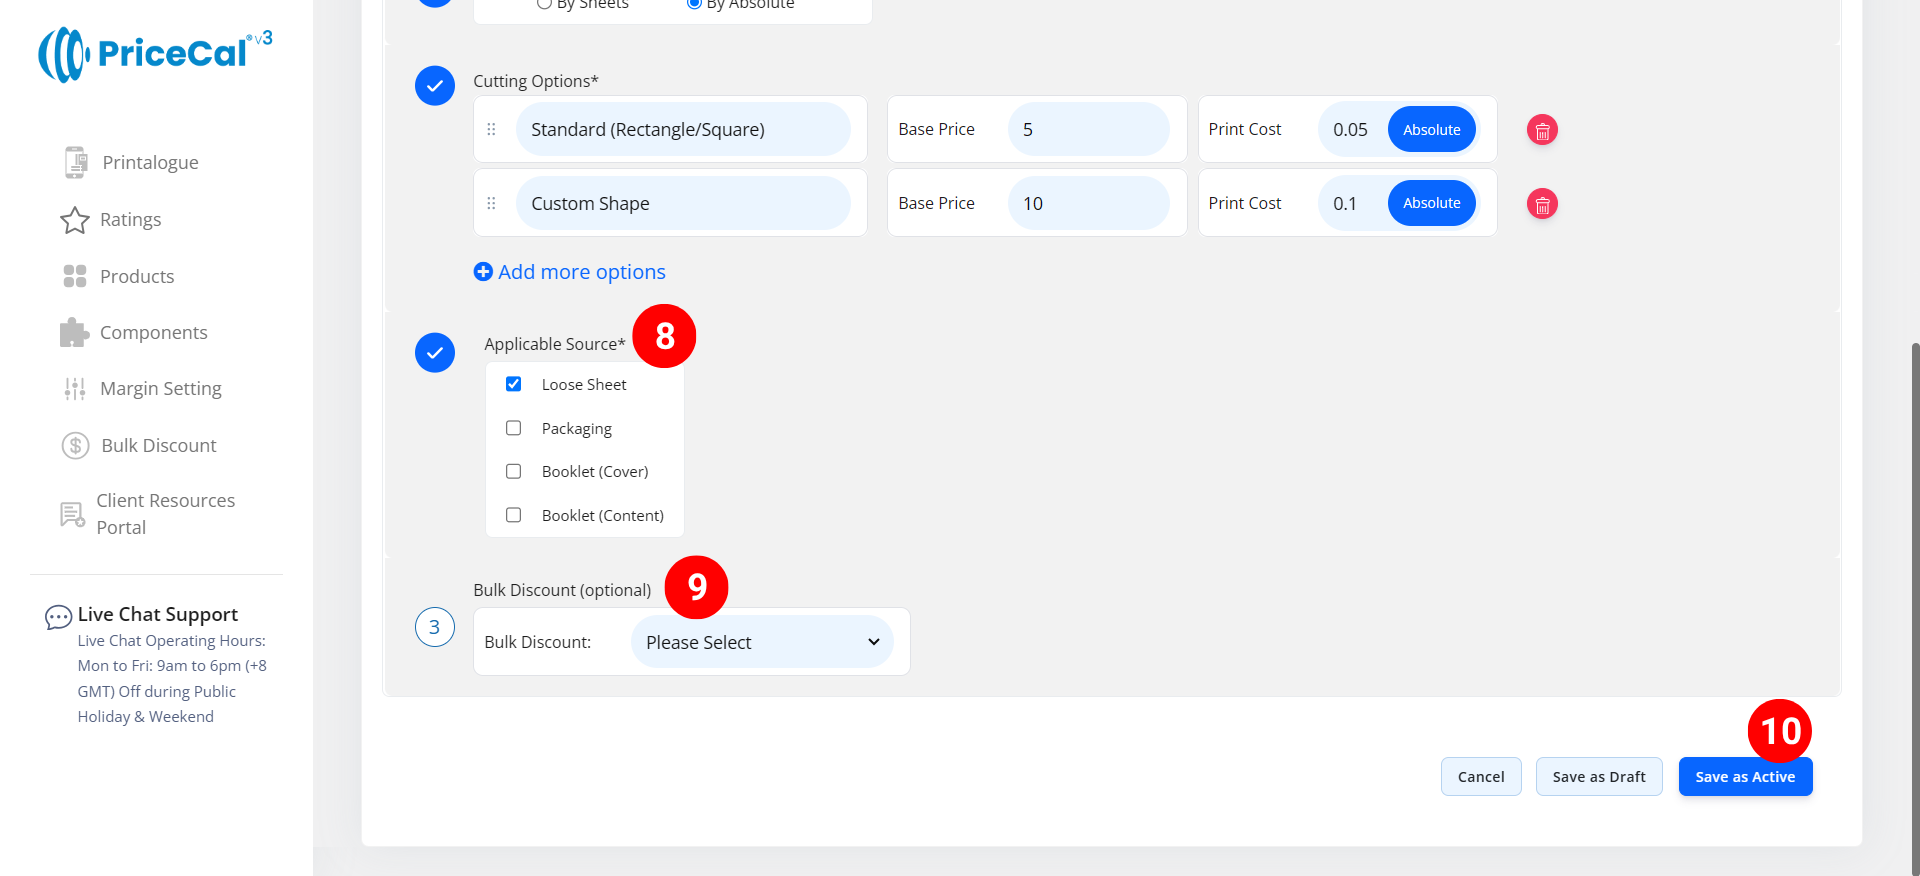Click Base Price field containing 10
The height and width of the screenshot is (876, 1920).
pyautogui.click(x=1087, y=203)
